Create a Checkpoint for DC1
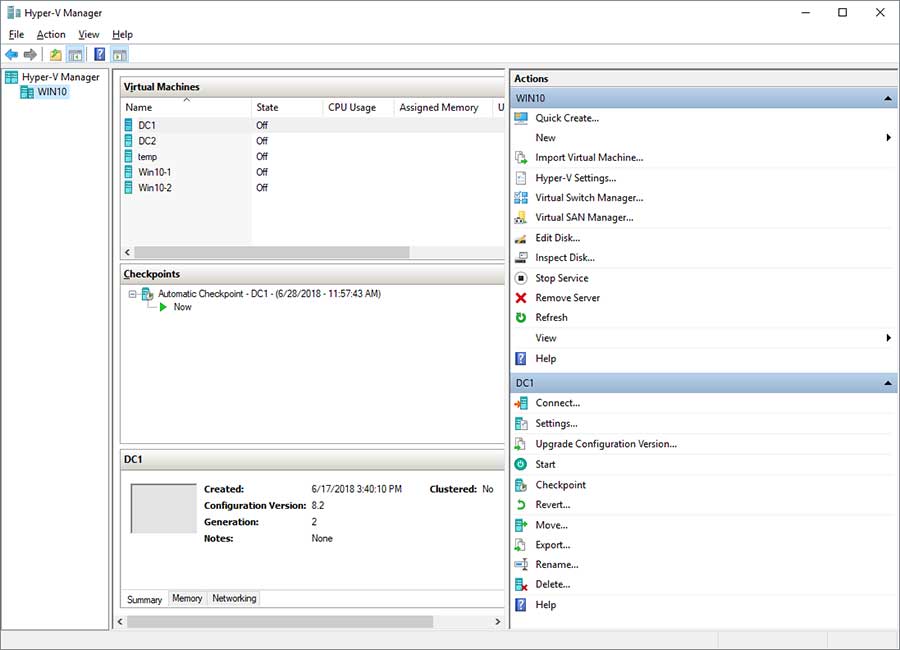Viewport: 900px width, 650px height. 560,484
